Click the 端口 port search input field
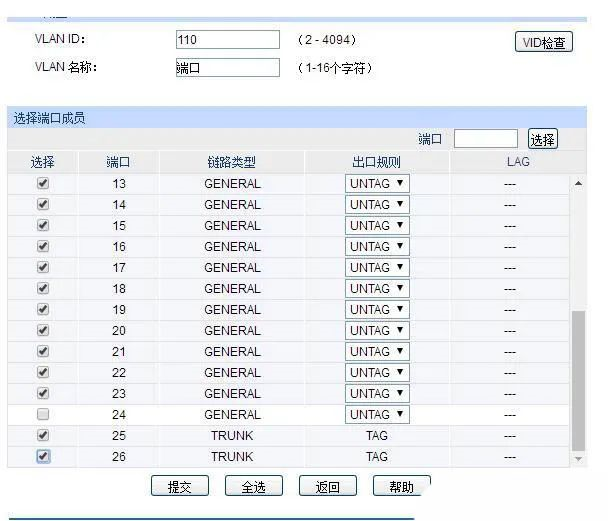 click(485, 139)
